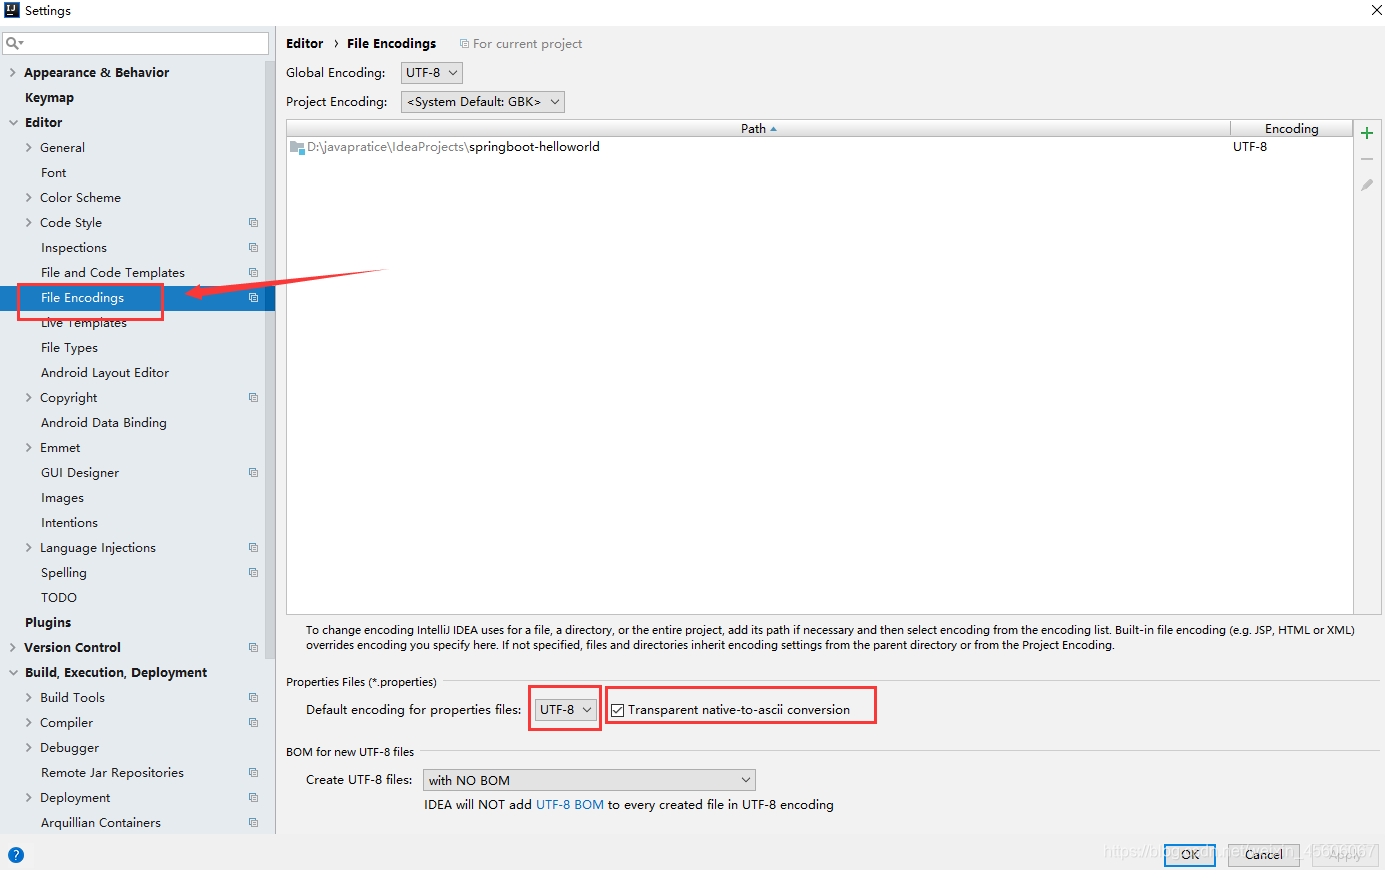The width and height of the screenshot is (1385, 870).
Task: Open default properties files encoding dropdown
Action: (x=566, y=710)
